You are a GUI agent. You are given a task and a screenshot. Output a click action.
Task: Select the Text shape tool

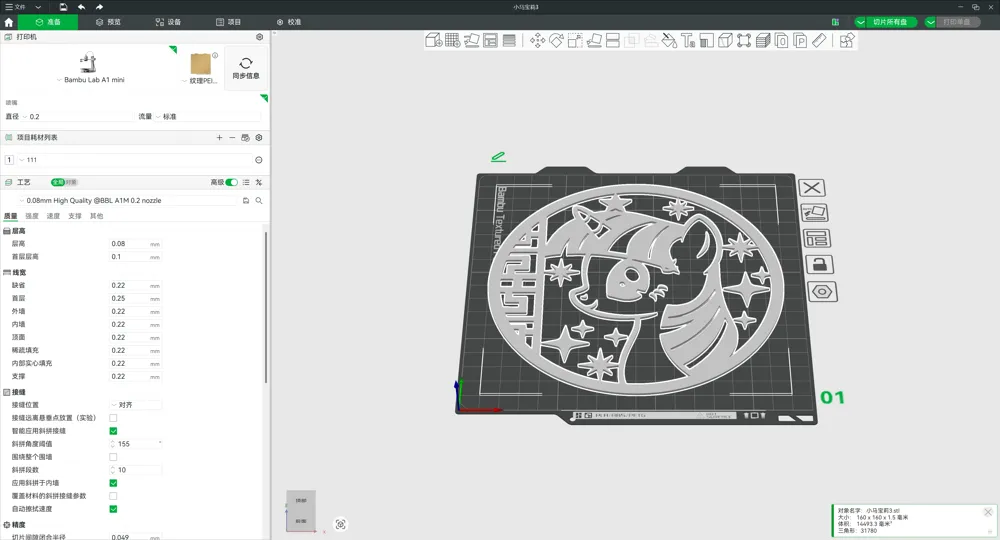(x=688, y=41)
